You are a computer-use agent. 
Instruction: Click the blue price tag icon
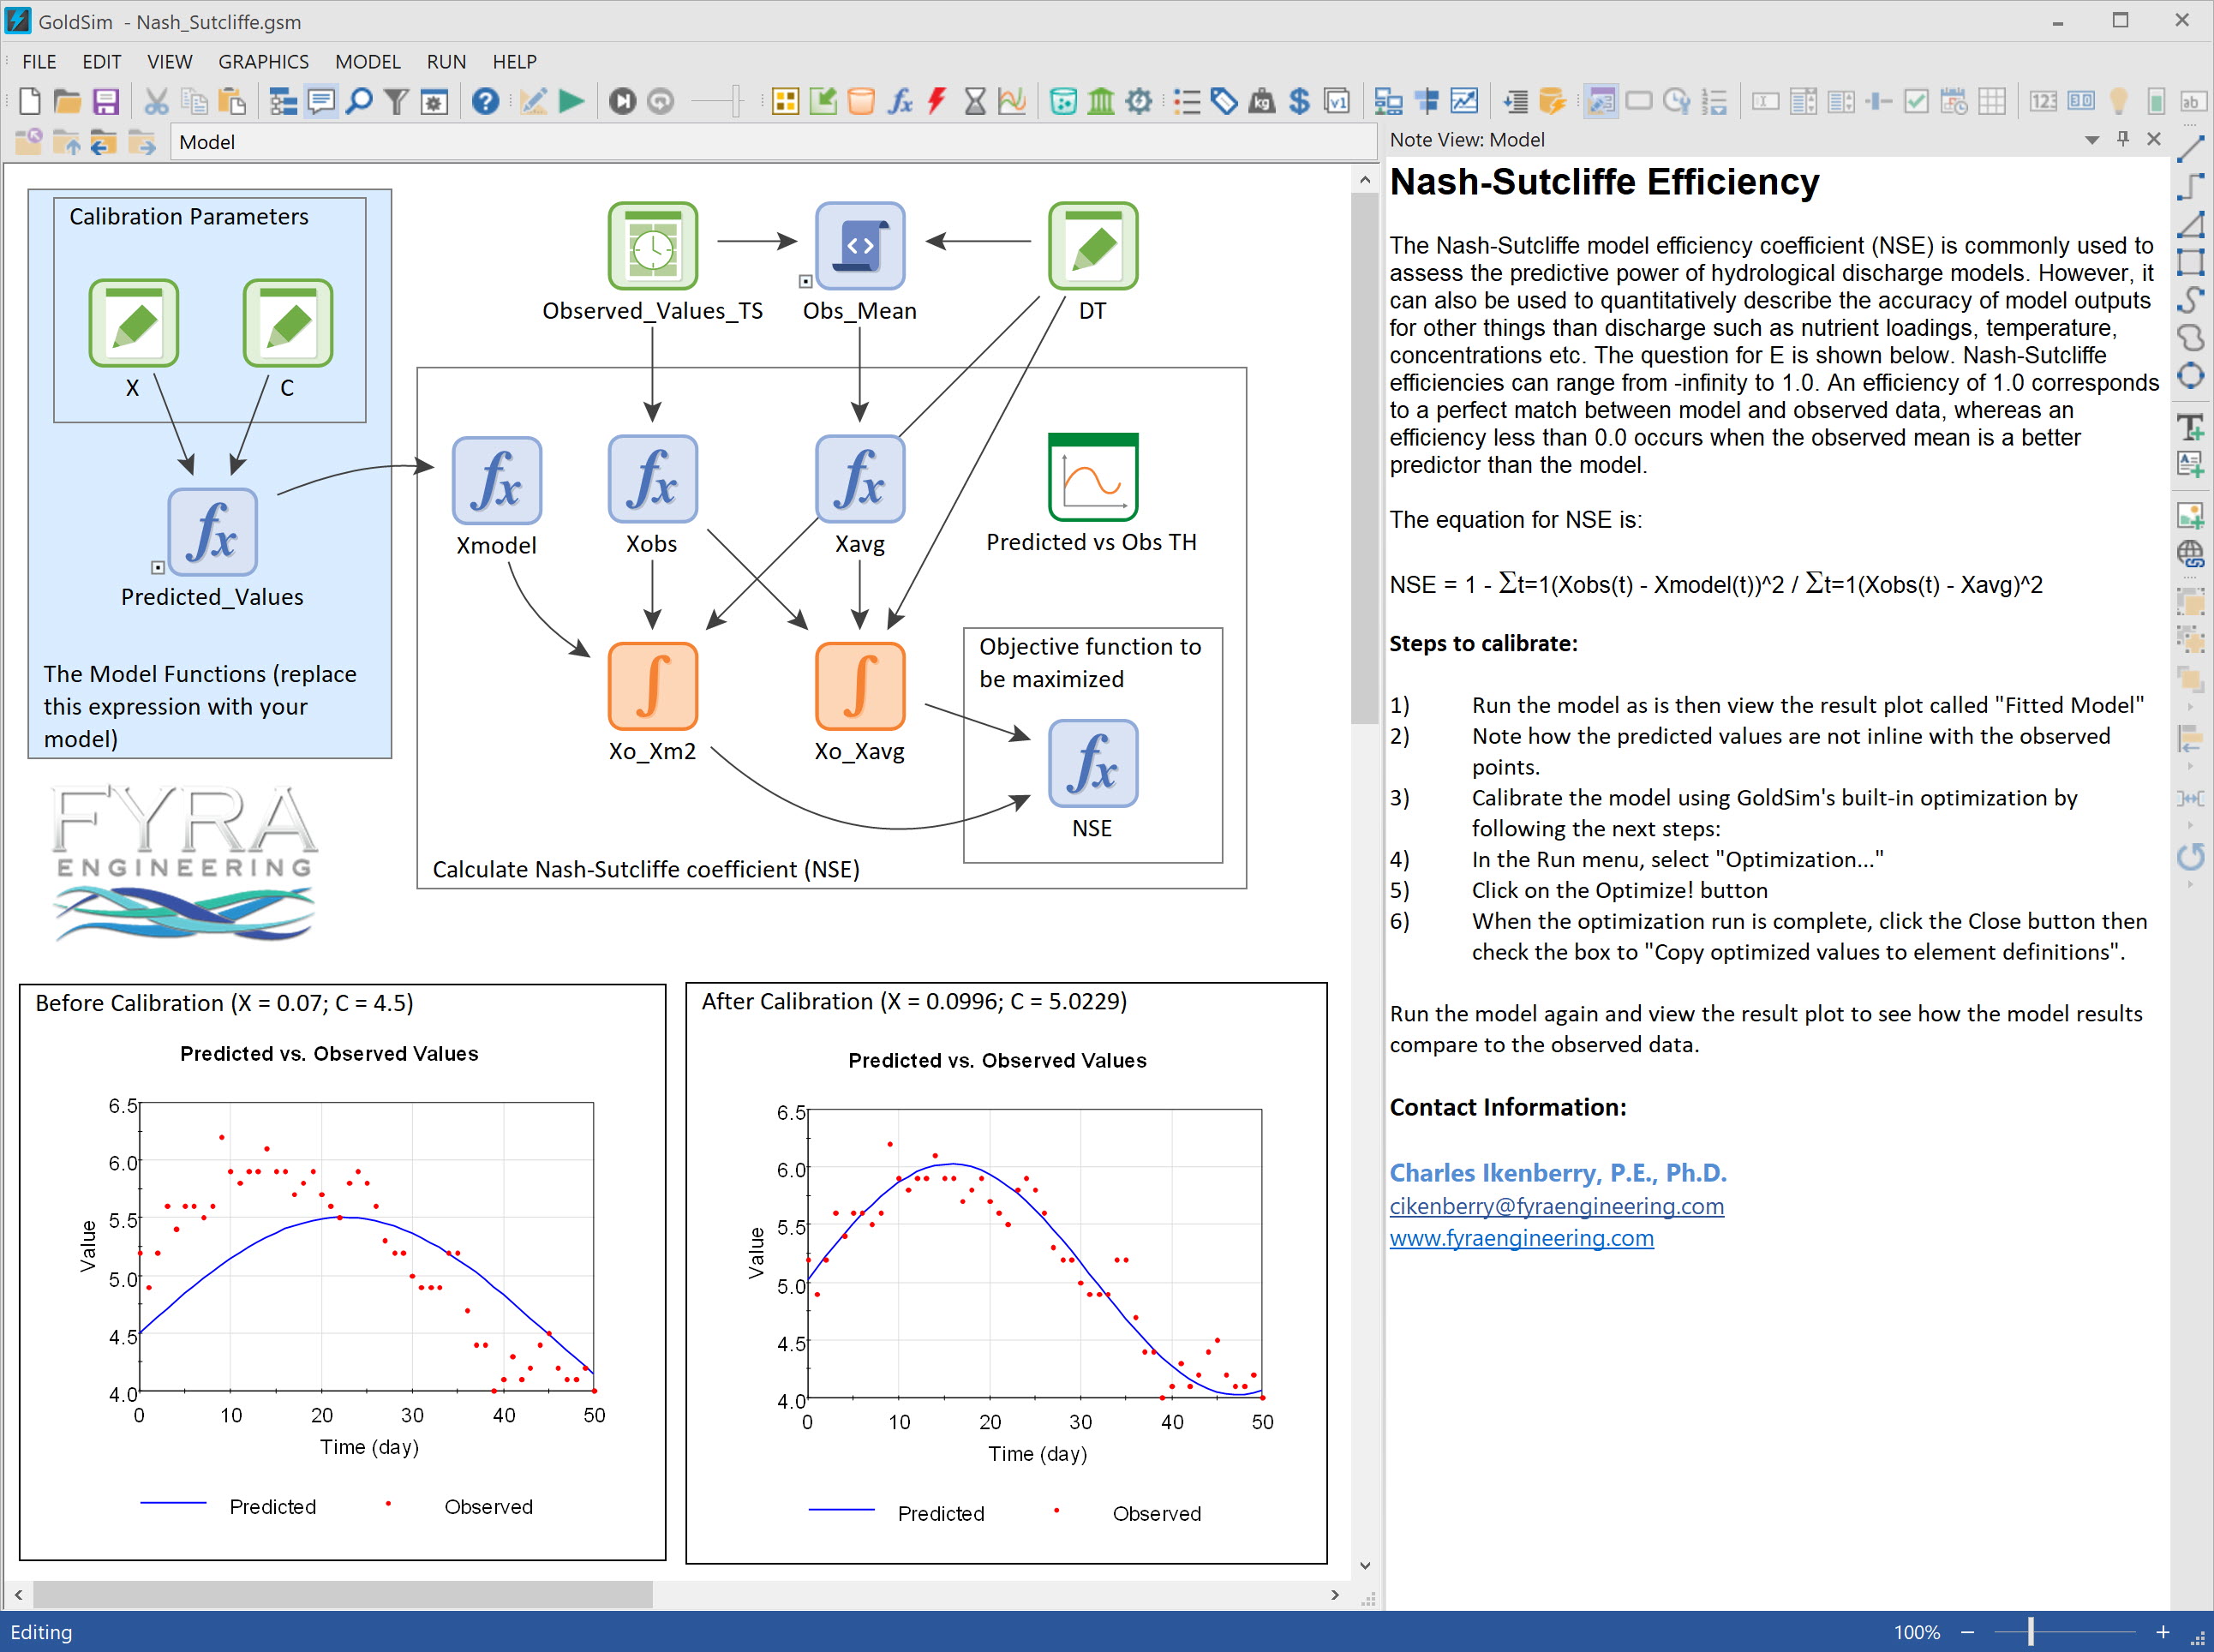click(x=1224, y=101)
